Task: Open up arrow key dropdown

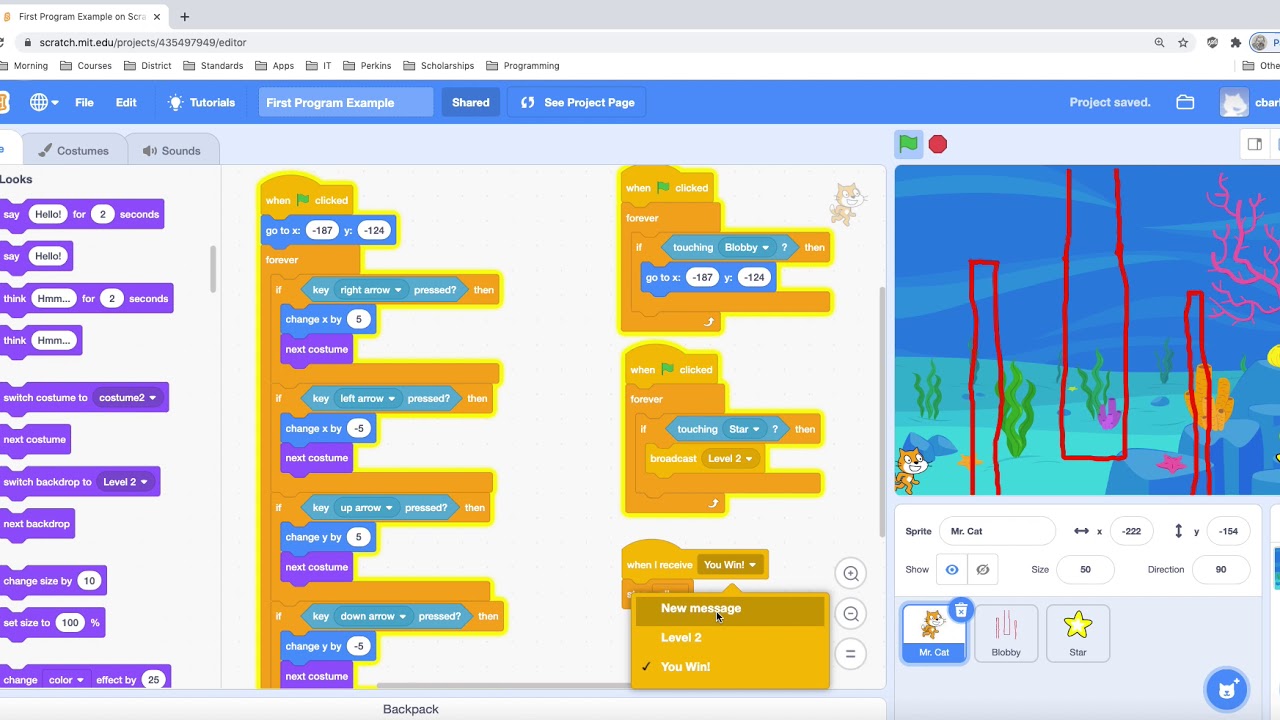Action: pyautogui.click(x=366, y=507)
